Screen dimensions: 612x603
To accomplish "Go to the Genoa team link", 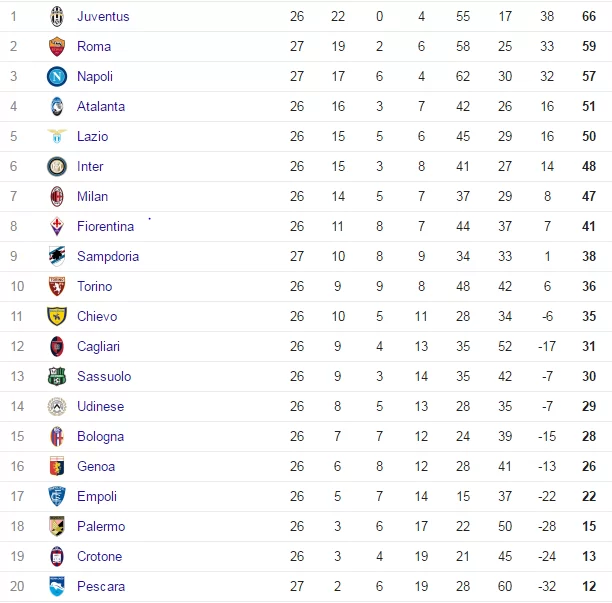I will pos(96,466).
